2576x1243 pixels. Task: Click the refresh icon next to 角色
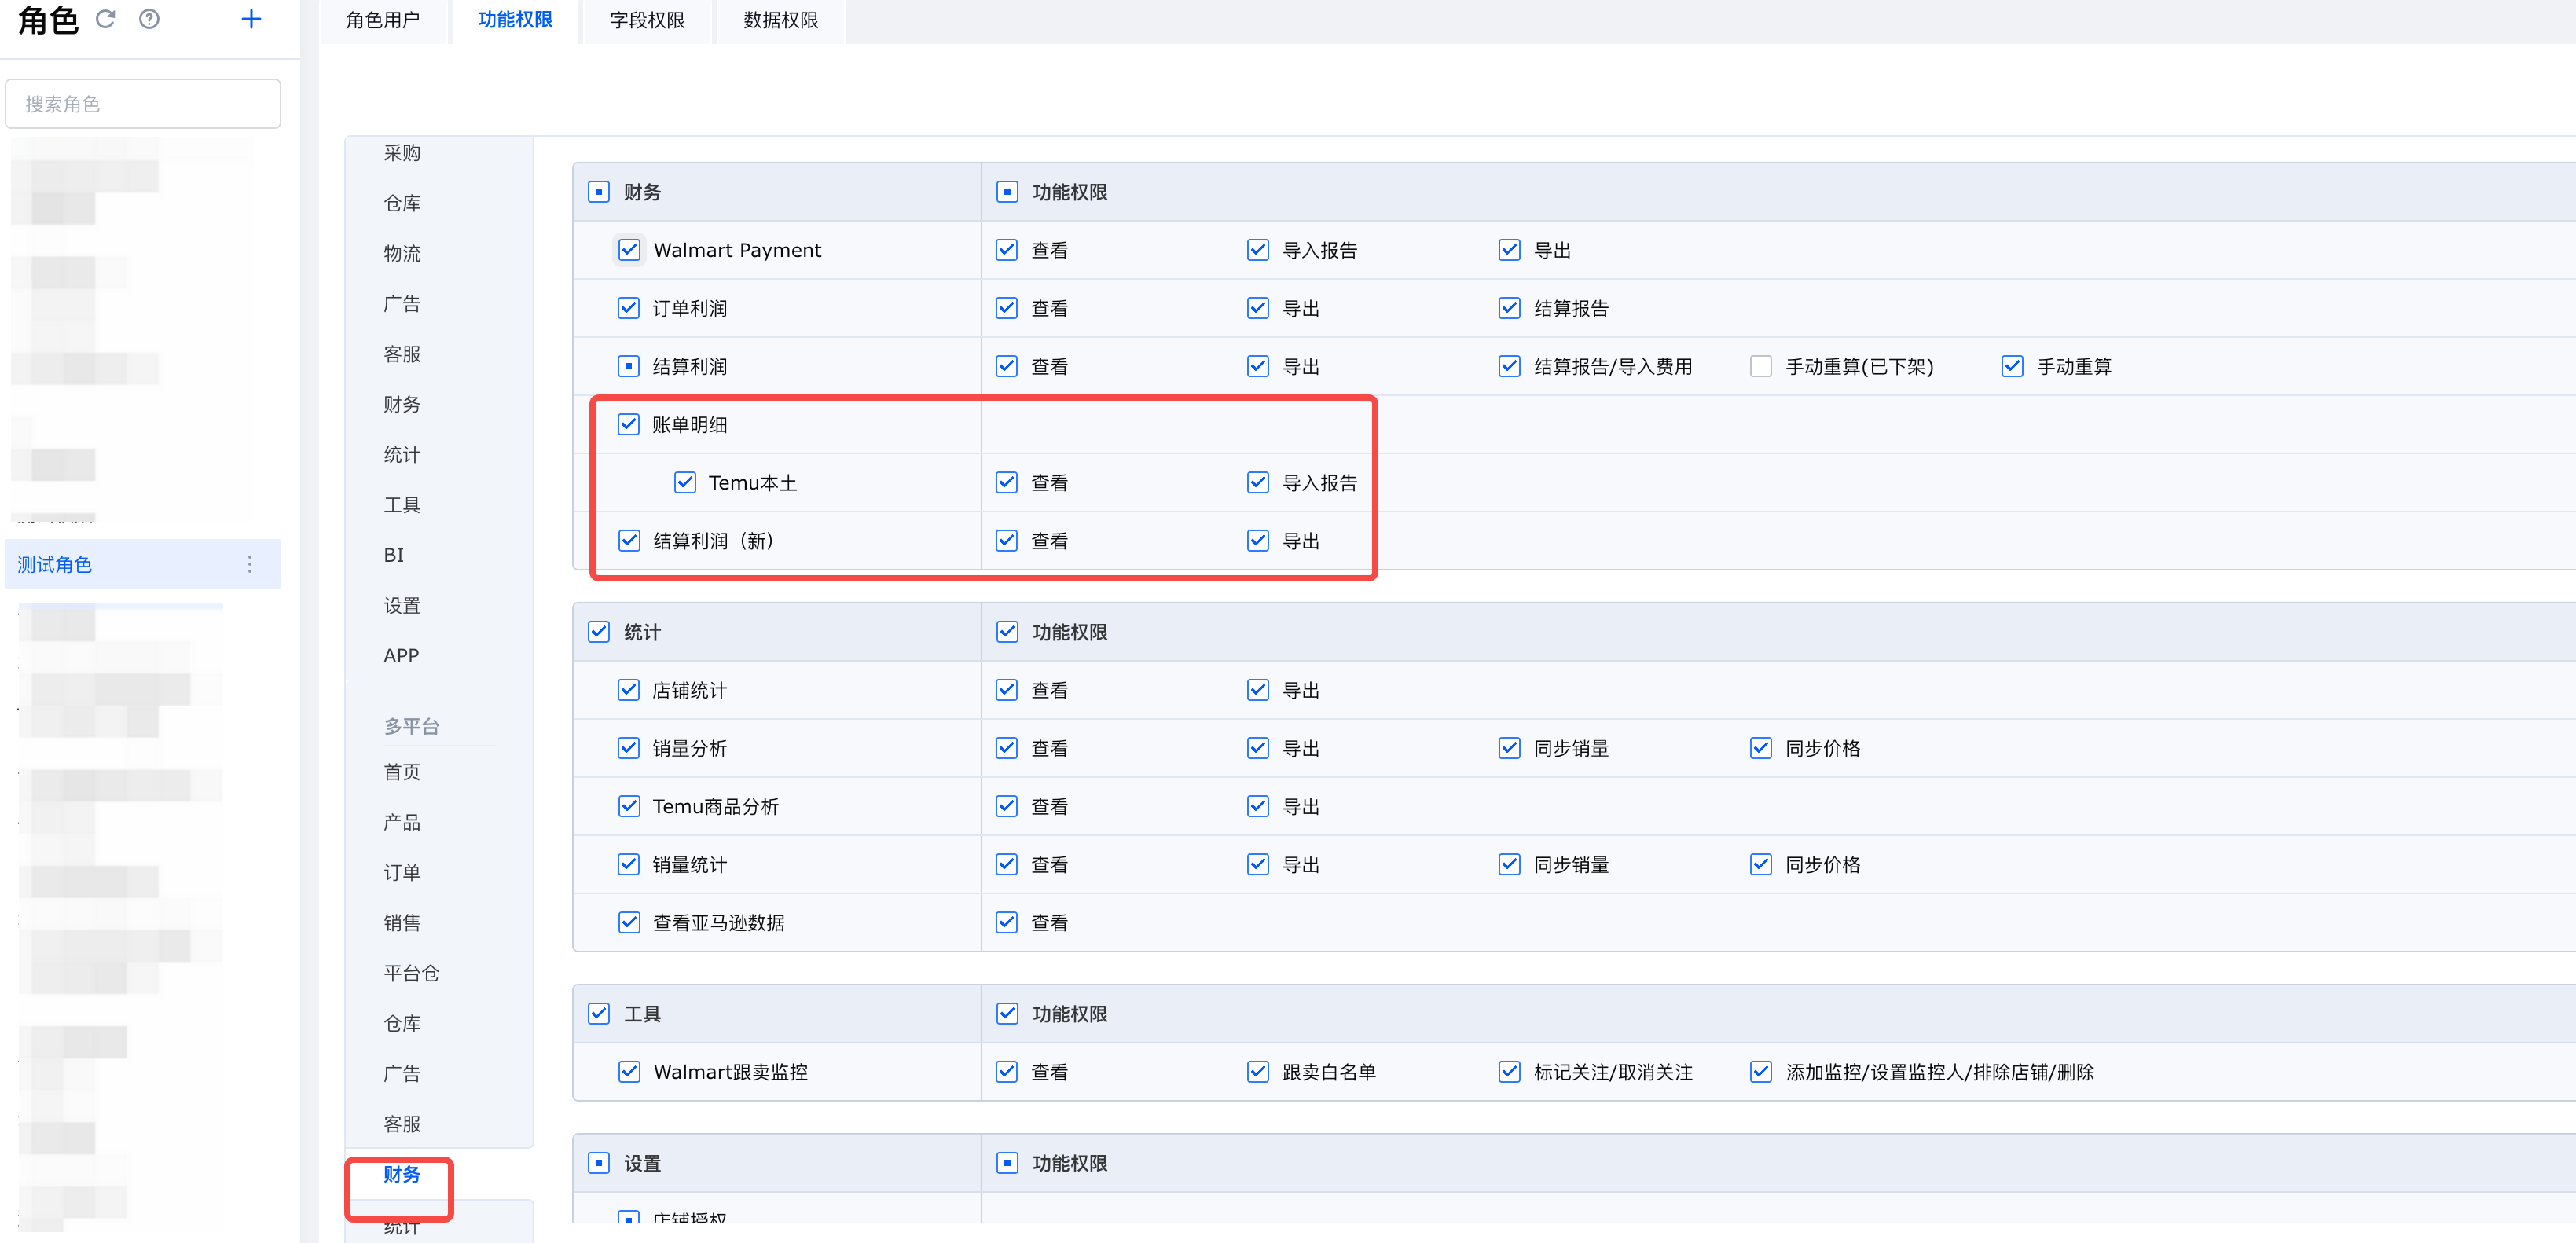click(x=105, y=19)
